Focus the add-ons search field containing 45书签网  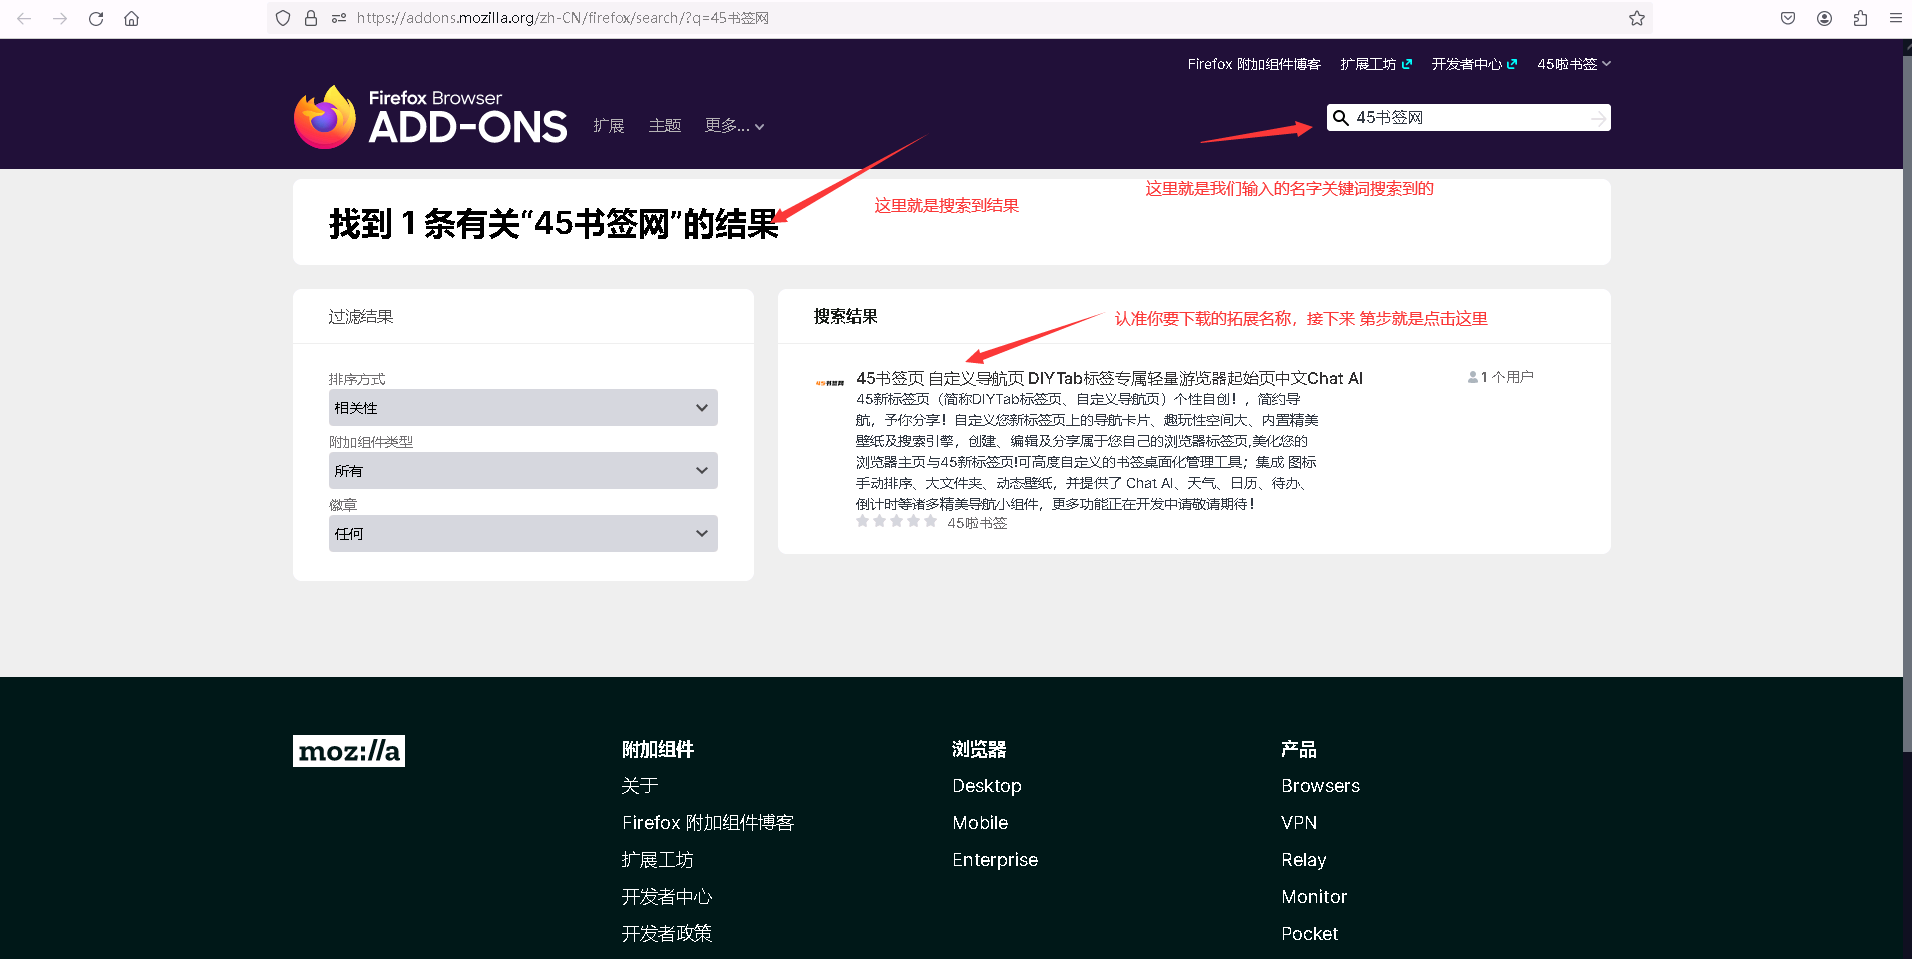pyautogui.click(x=1467, y=118)
